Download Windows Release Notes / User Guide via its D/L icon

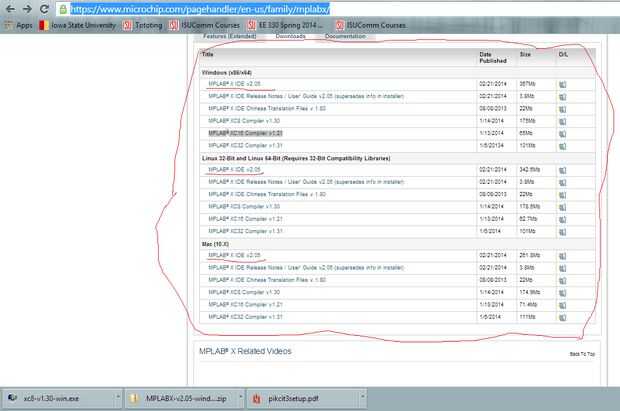pos(562,97)
